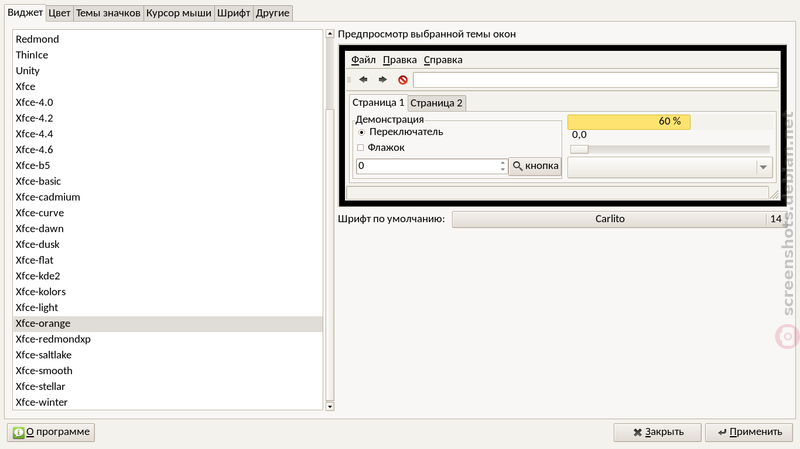
Task: Select the Xfce-light theme
Action: (168, 308)
